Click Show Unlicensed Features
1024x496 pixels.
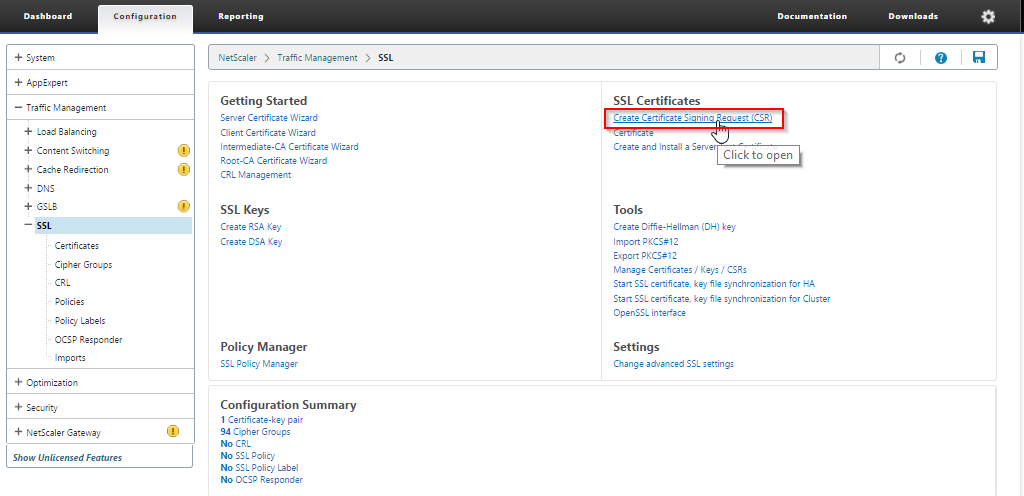click(x=67, y=458)
